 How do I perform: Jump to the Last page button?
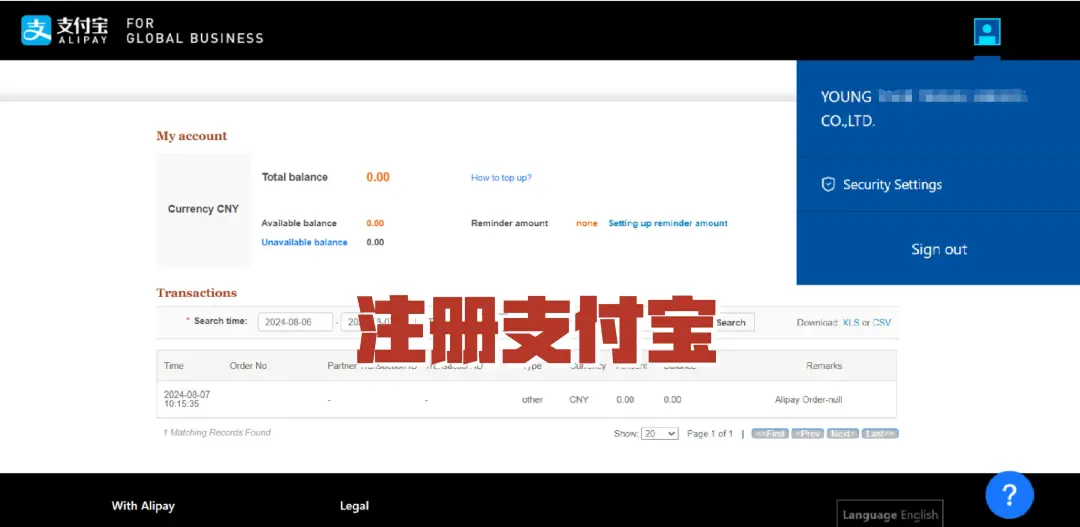pyautogui.click(x=880, y=434)
